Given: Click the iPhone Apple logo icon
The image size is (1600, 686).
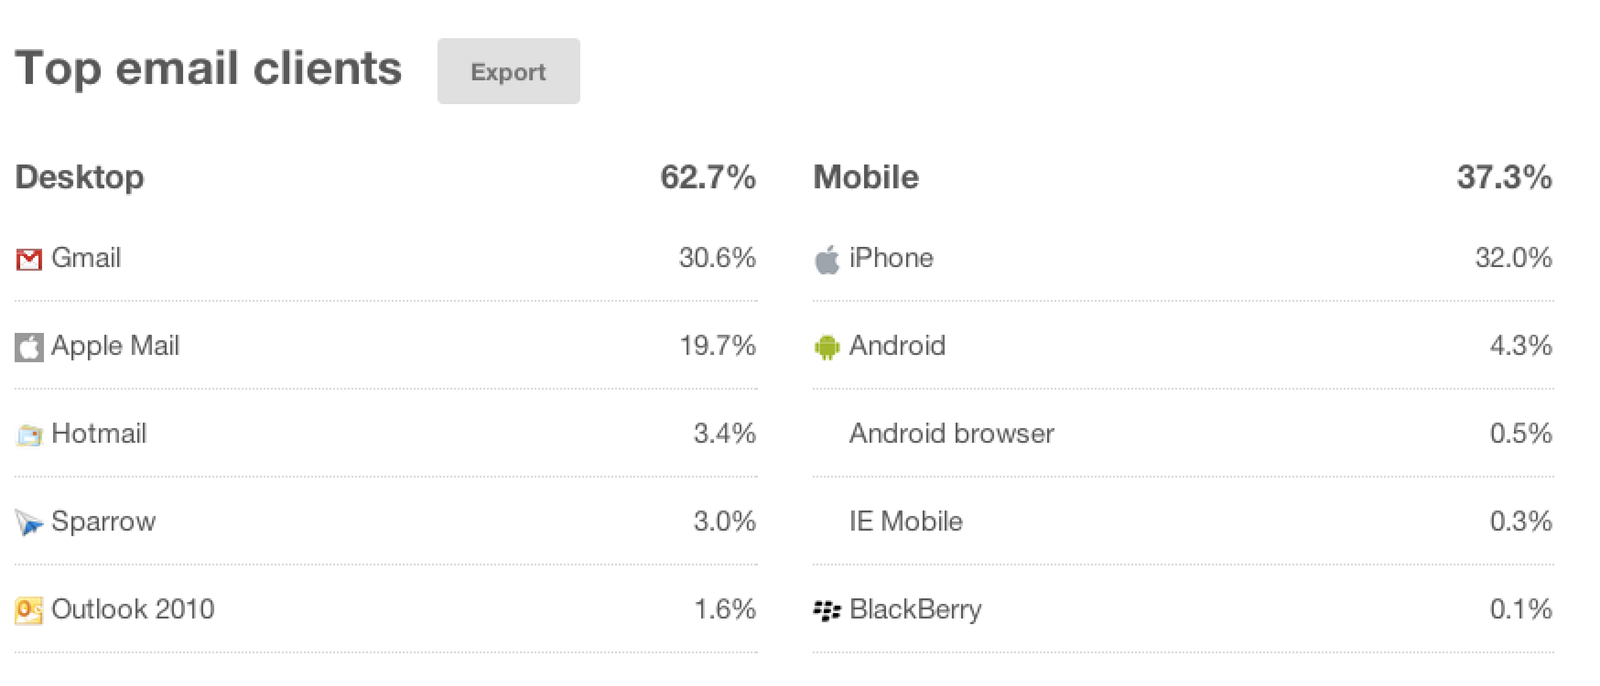Looking at the screenshot, I should (x=827, y=260).
